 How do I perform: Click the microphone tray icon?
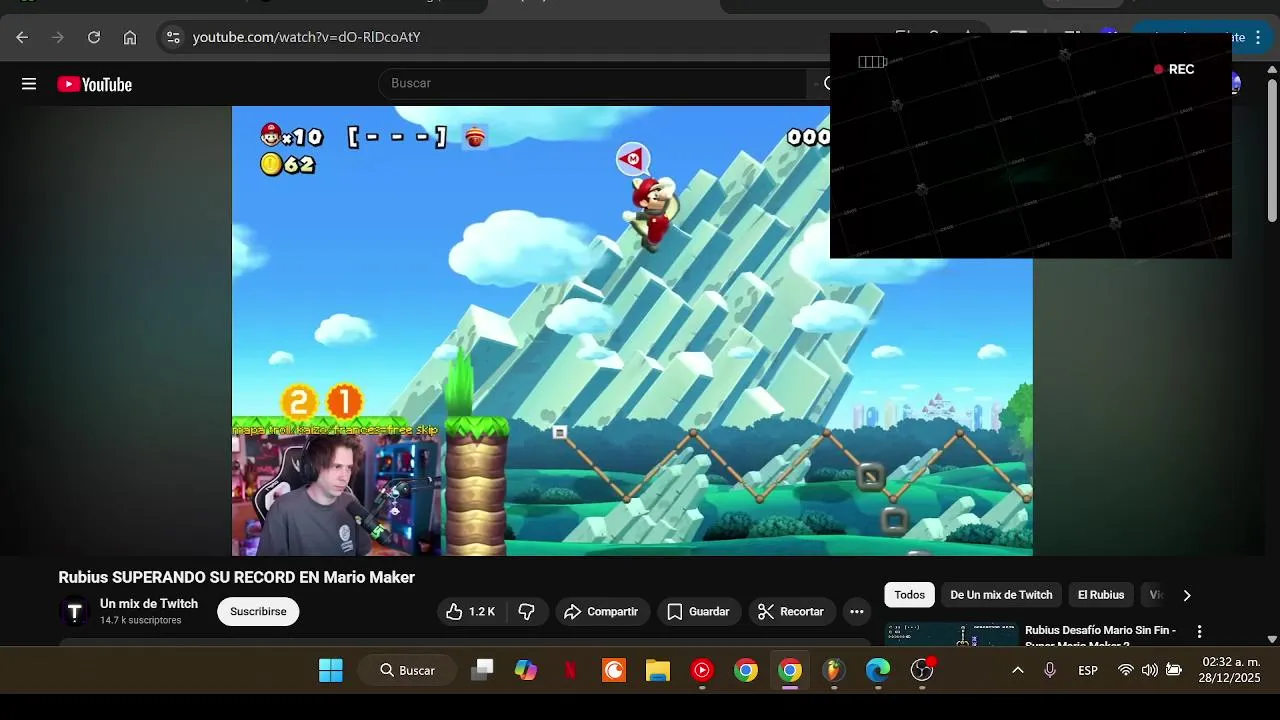click(x=1050, y=670)
